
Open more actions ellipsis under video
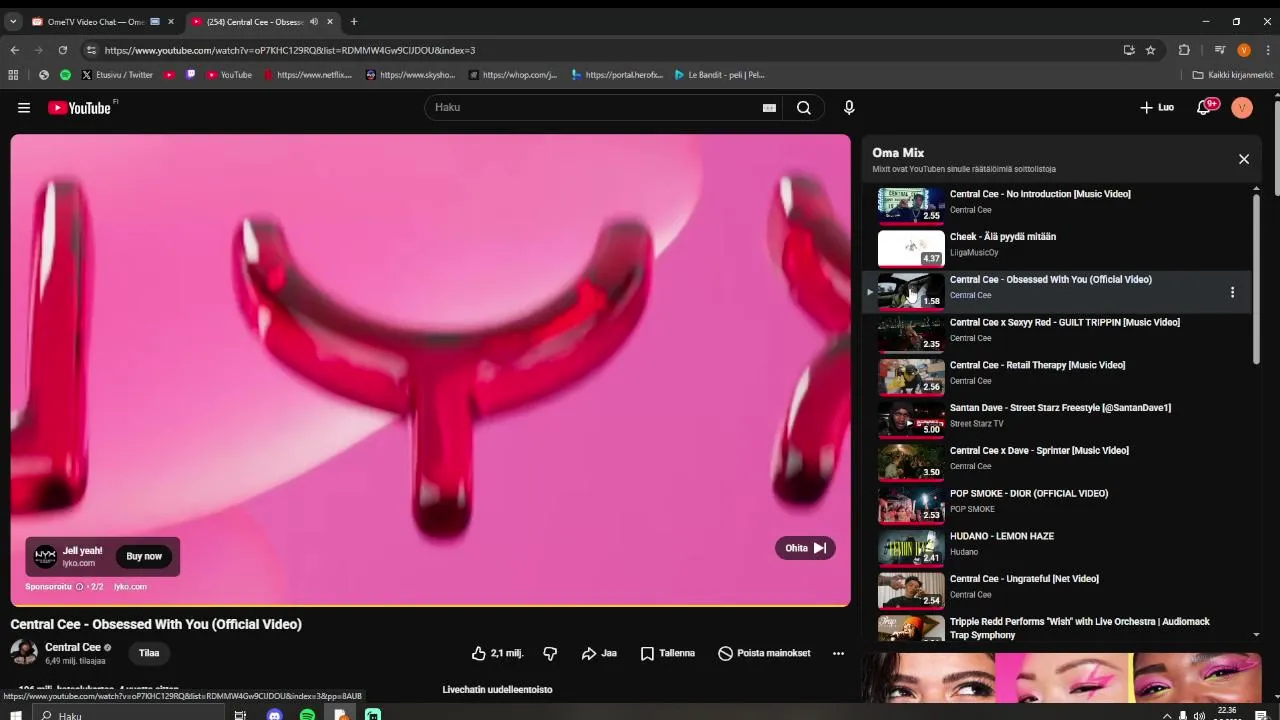838,653
